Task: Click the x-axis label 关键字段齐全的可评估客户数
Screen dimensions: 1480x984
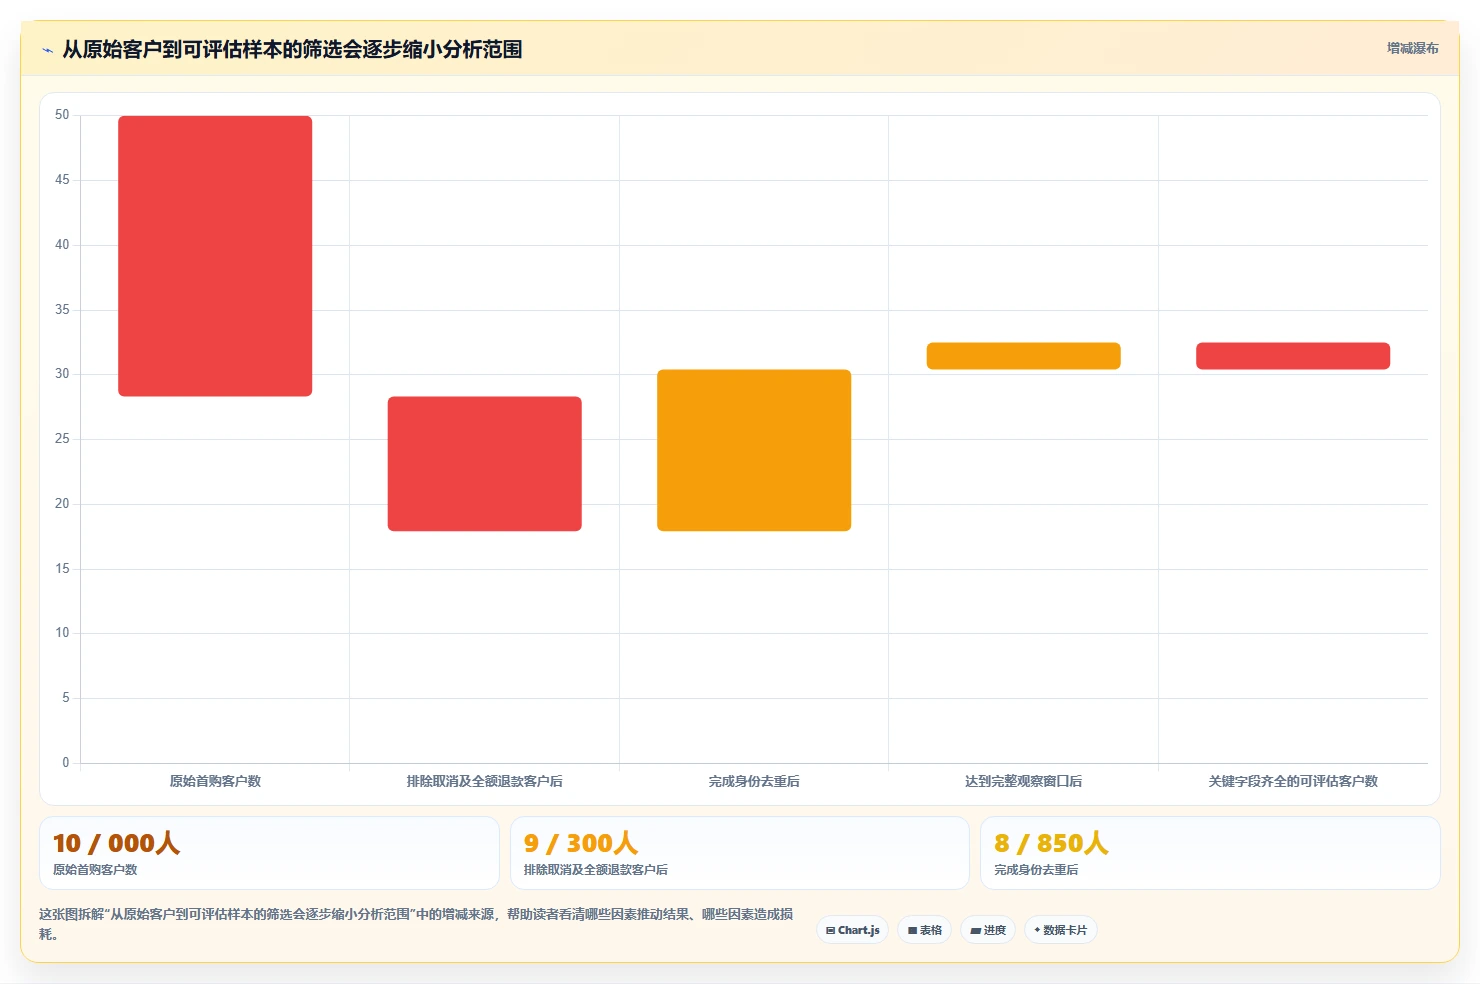Action: pyautogui.click(x=1293, y=781)
